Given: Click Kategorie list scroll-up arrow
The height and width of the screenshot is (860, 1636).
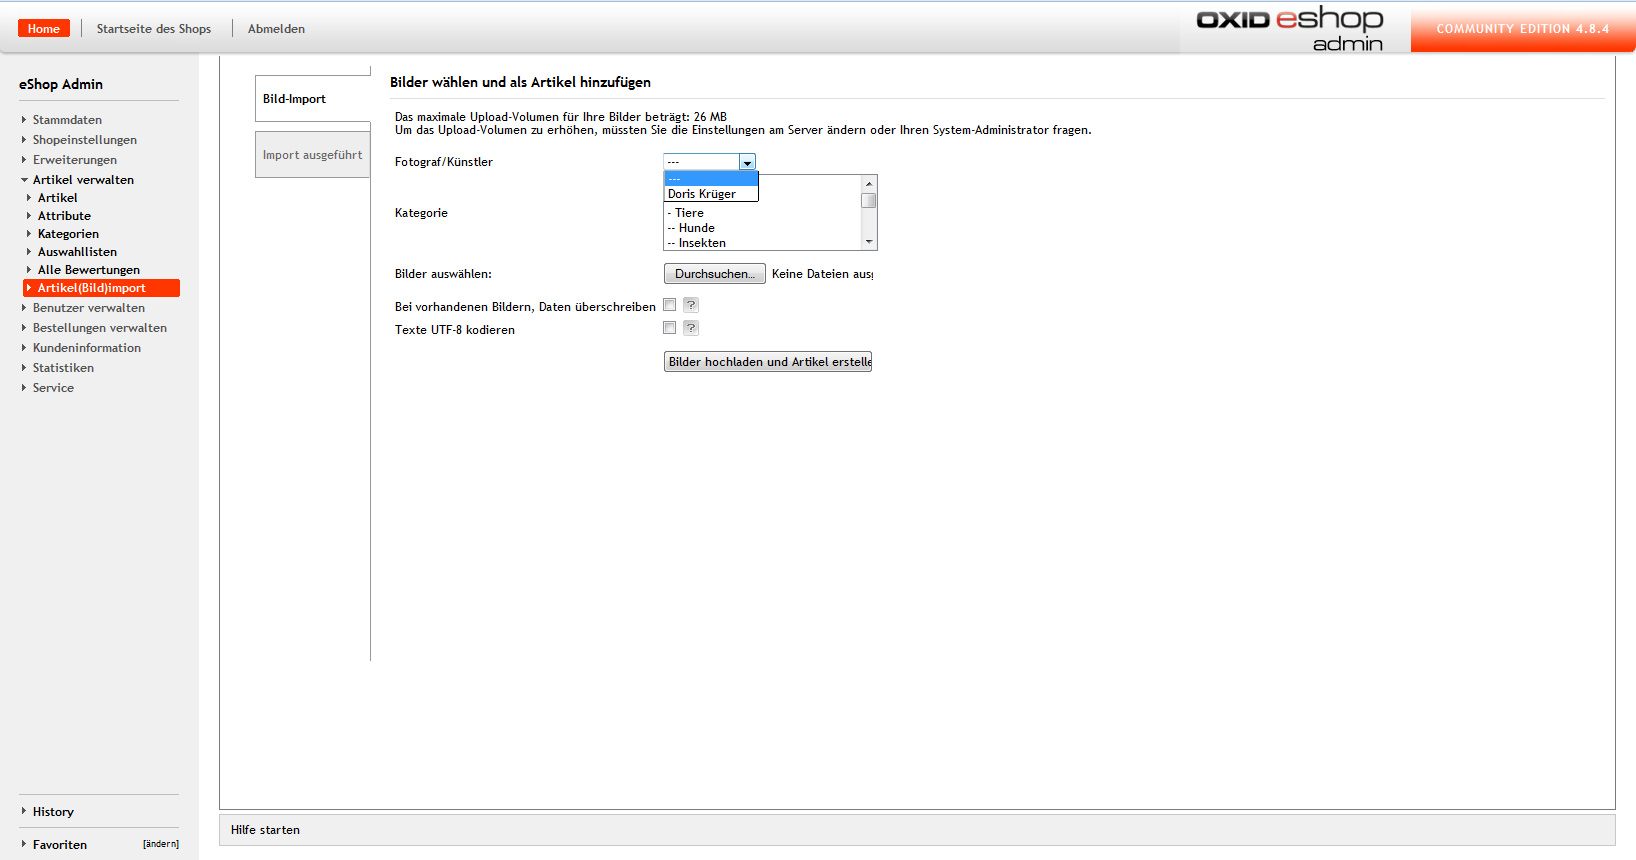Looking at the screenshot, I should point(869,184).
